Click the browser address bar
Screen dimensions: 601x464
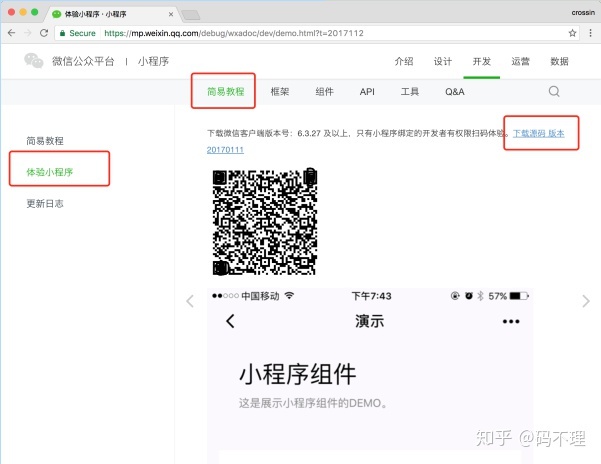pyautogui.click(x=300, y=33)
